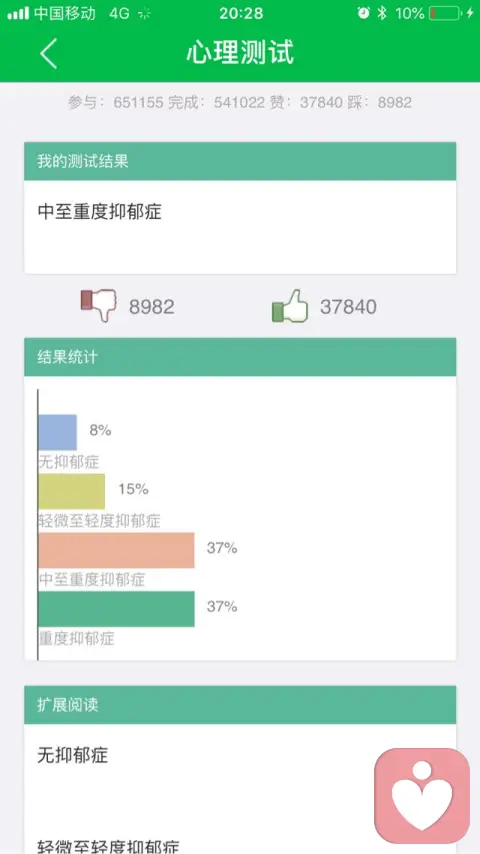Select the yellow 15% bar
This screenshot has width=480, height=854.
pyautogui.click(x=71, y=491)
